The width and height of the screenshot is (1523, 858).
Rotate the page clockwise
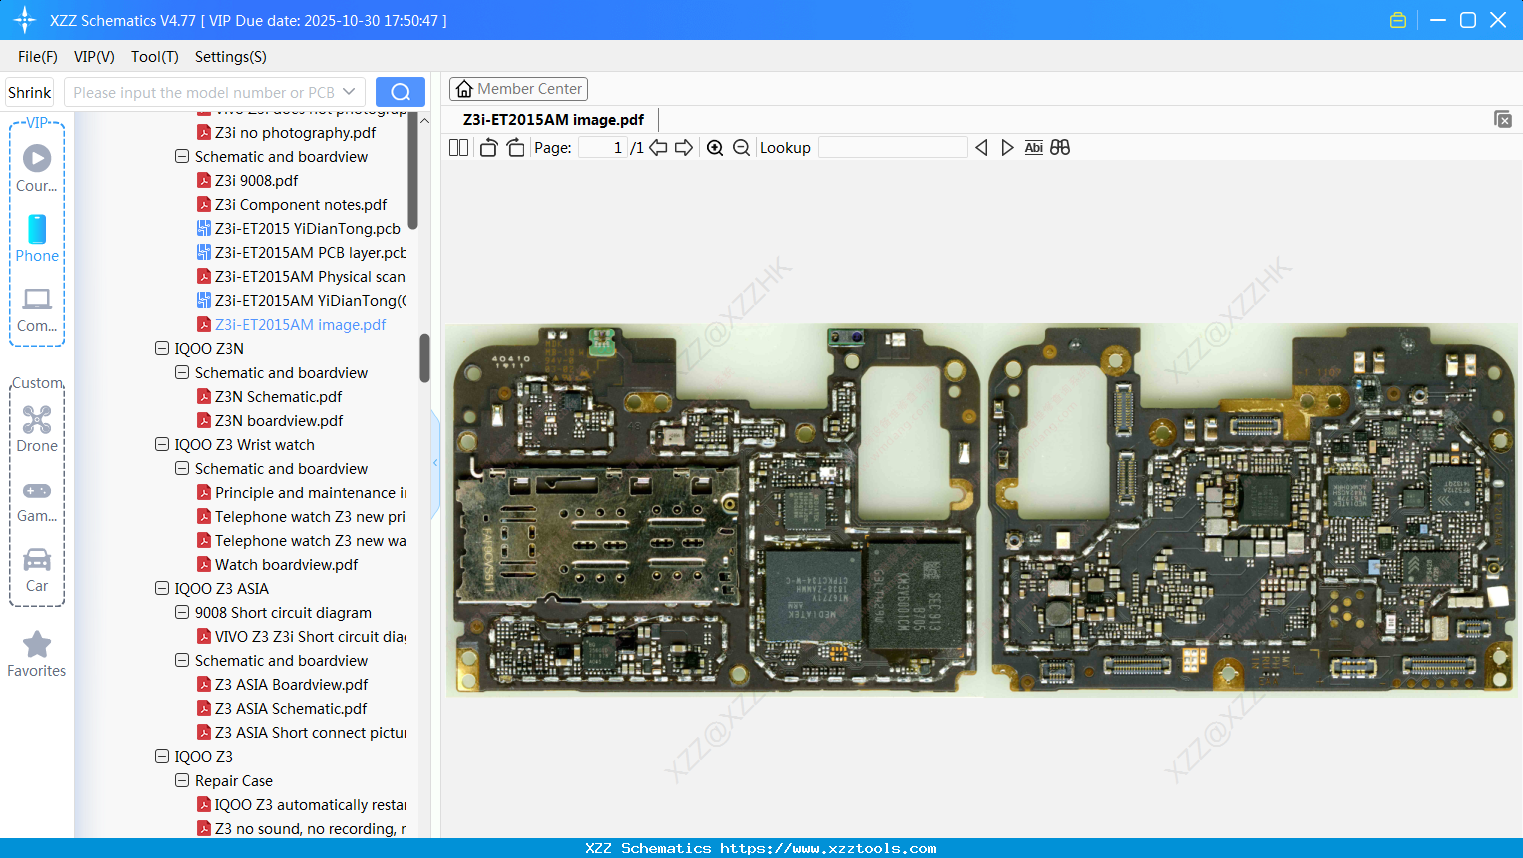[515, 148]
